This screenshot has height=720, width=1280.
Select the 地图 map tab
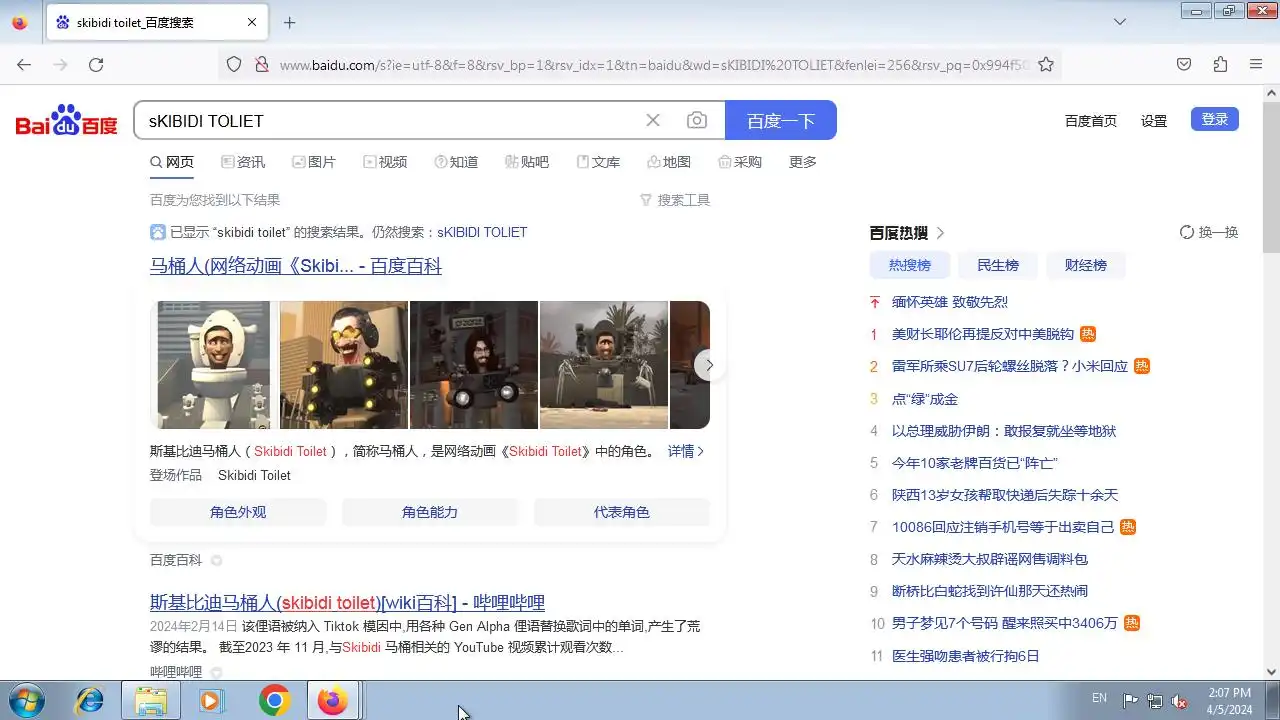(x=669, y=162)
